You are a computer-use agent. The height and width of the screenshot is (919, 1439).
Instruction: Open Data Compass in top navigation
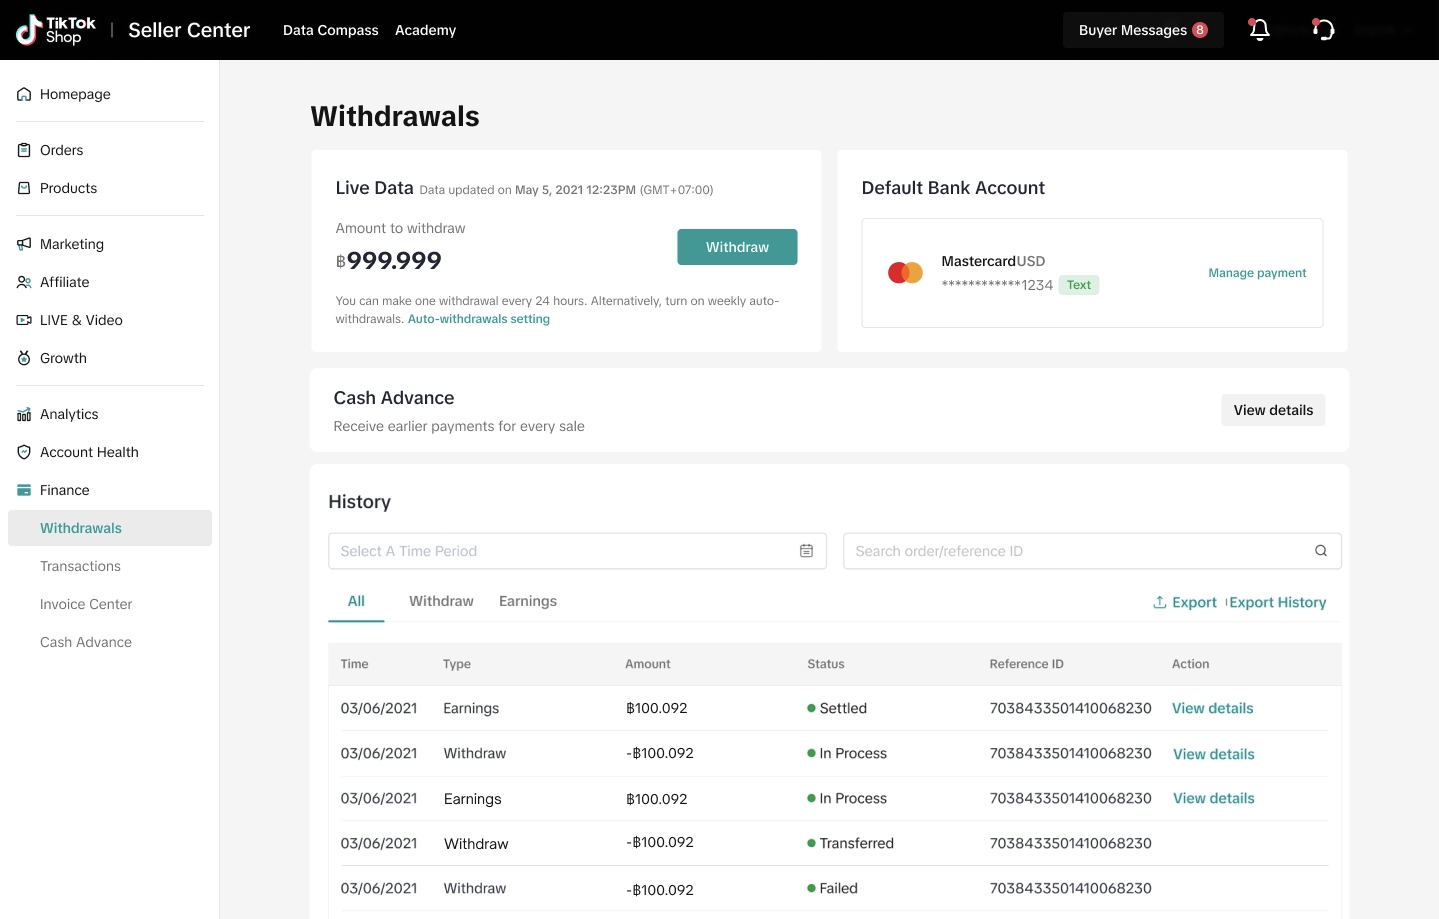pyautogui.click(x=330, y=30)
